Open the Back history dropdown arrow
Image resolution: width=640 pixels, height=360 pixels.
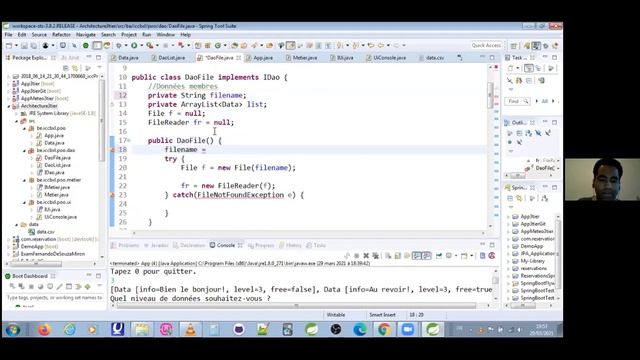[388, 46]
